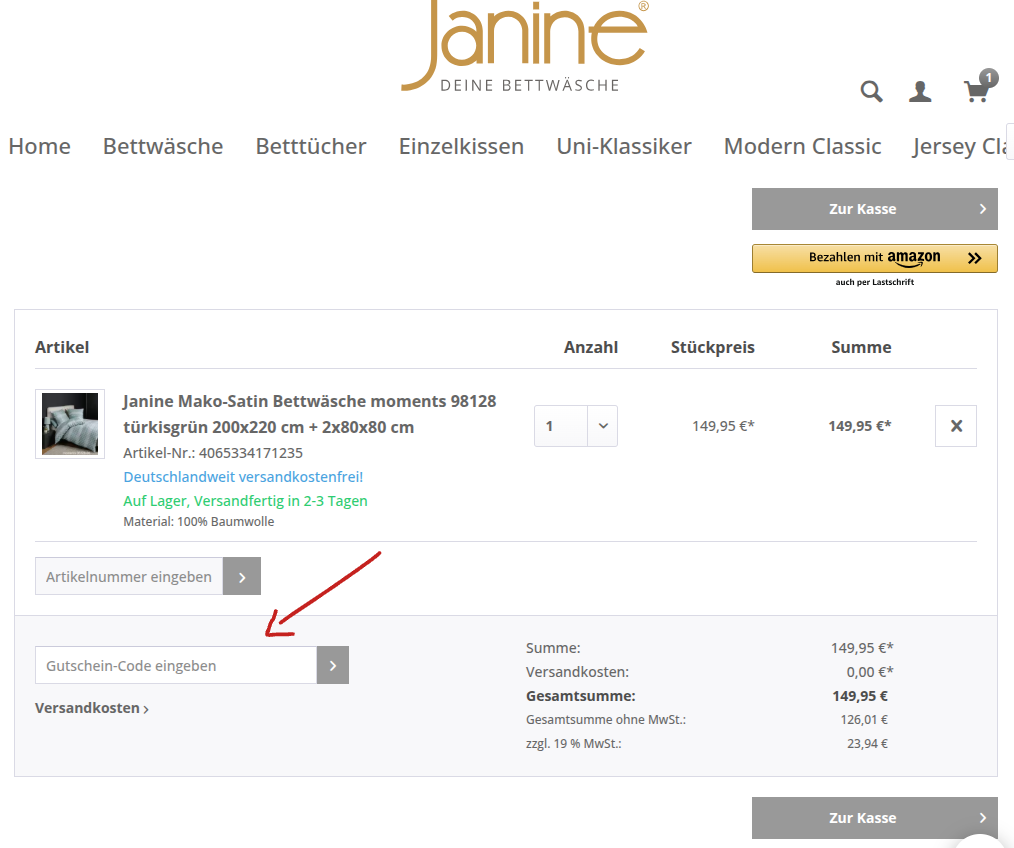The image size is (1014, 848).
Task: Click the Janine logo
Action: pyautogui.click(x=525, y=47)
